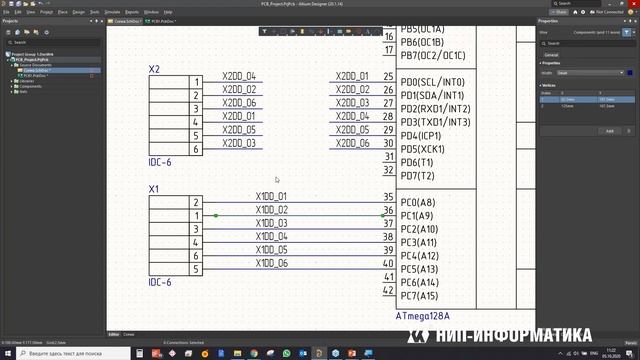
Task: Open the Windows Start menu
Action: 8,353
